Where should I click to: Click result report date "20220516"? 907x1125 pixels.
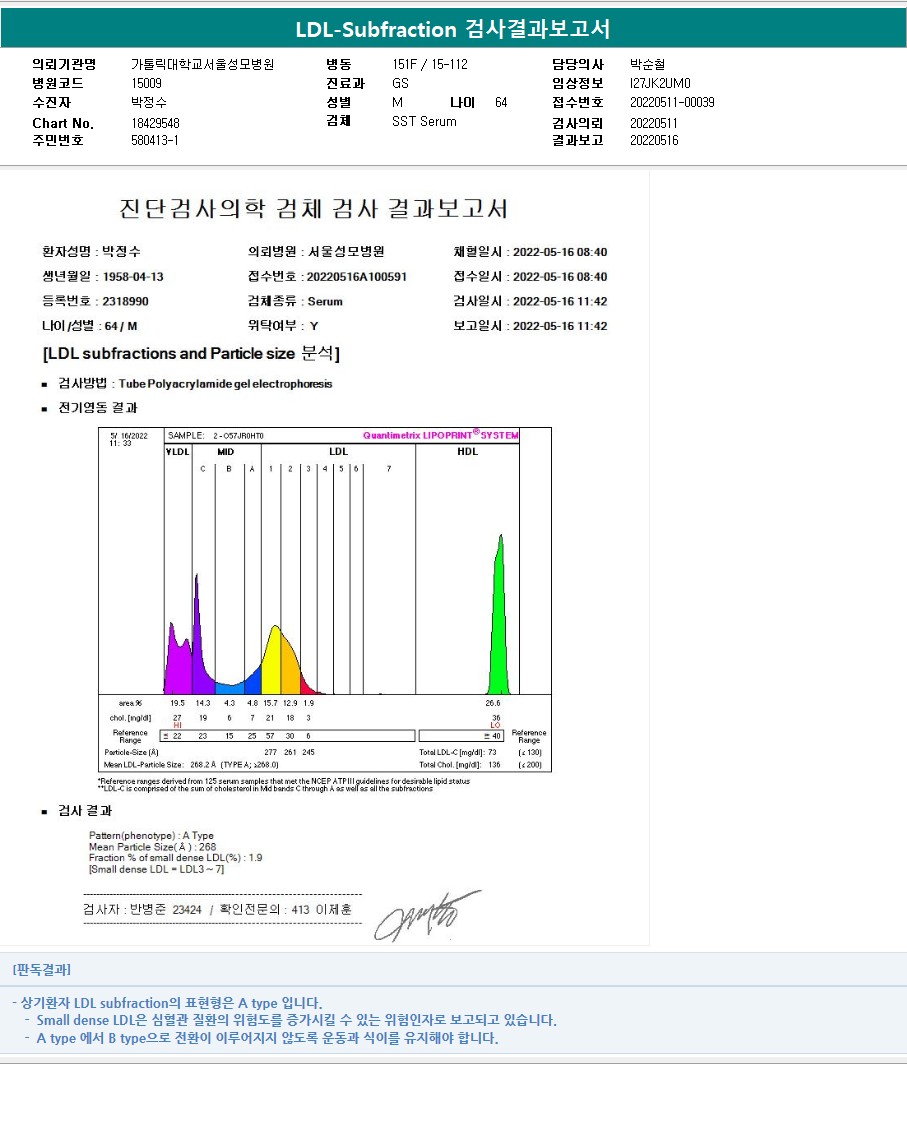(654, 141)
